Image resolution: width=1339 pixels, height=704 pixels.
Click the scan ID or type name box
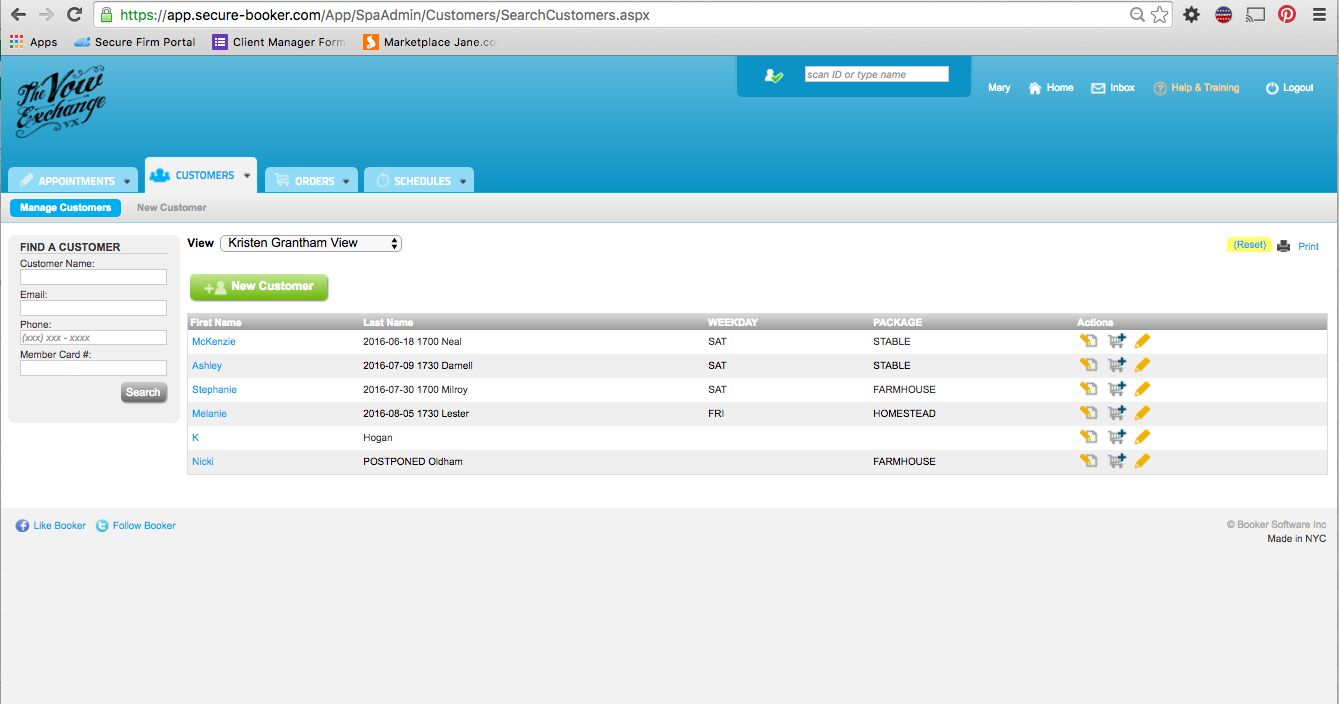click(877, 74)
